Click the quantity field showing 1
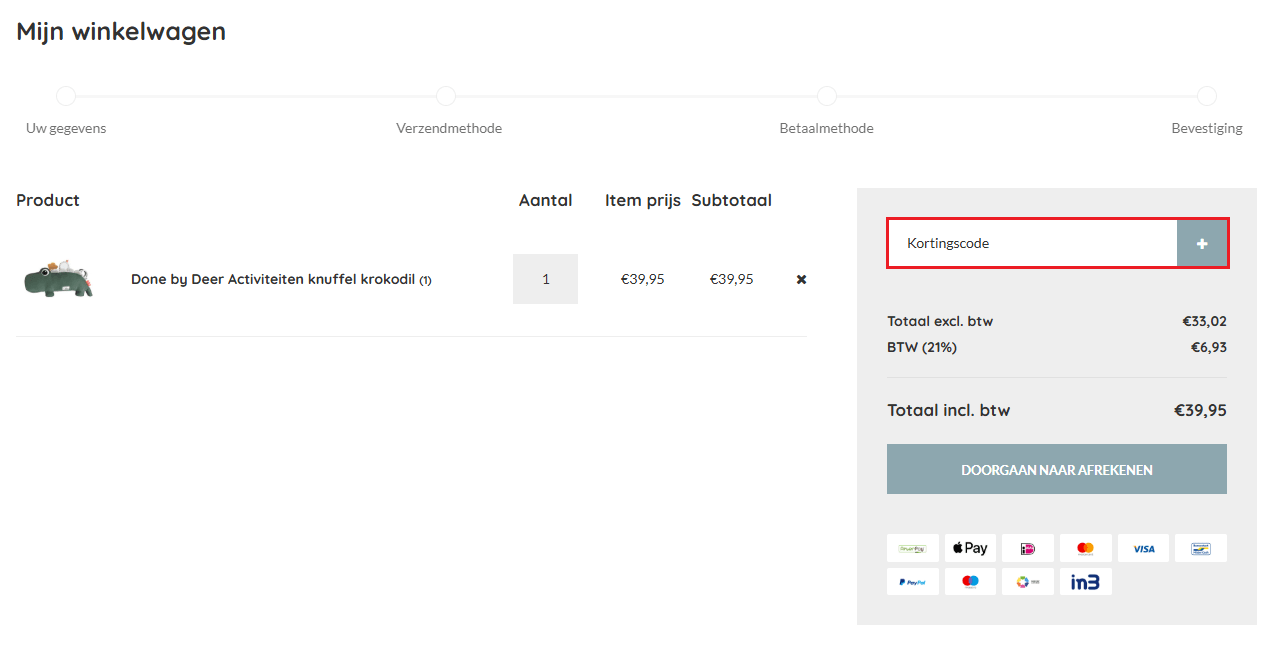 (545, 279)
